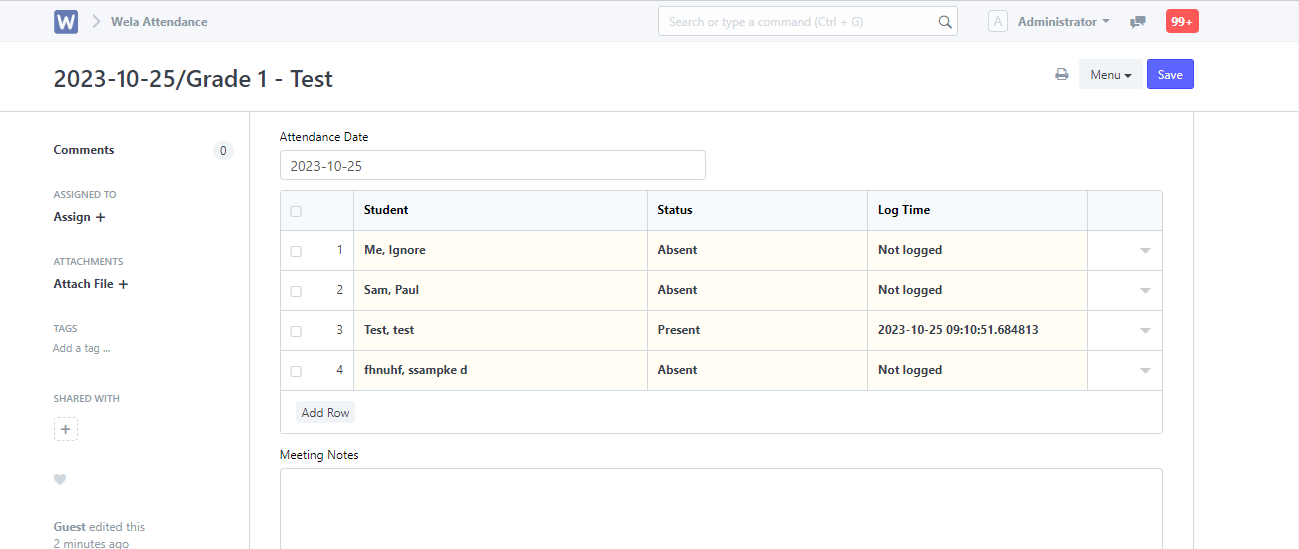Click Not logged for fhnuhf, ssampke d
Screen dimensions: 1299x549
977,370
